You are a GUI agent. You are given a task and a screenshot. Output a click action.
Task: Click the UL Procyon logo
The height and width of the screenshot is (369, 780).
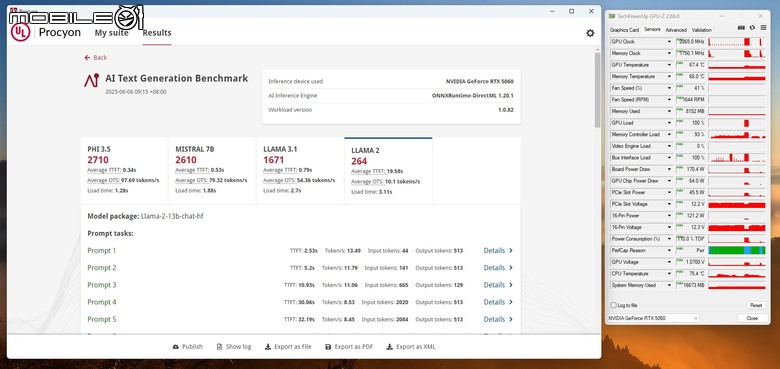tap(21, 32)
